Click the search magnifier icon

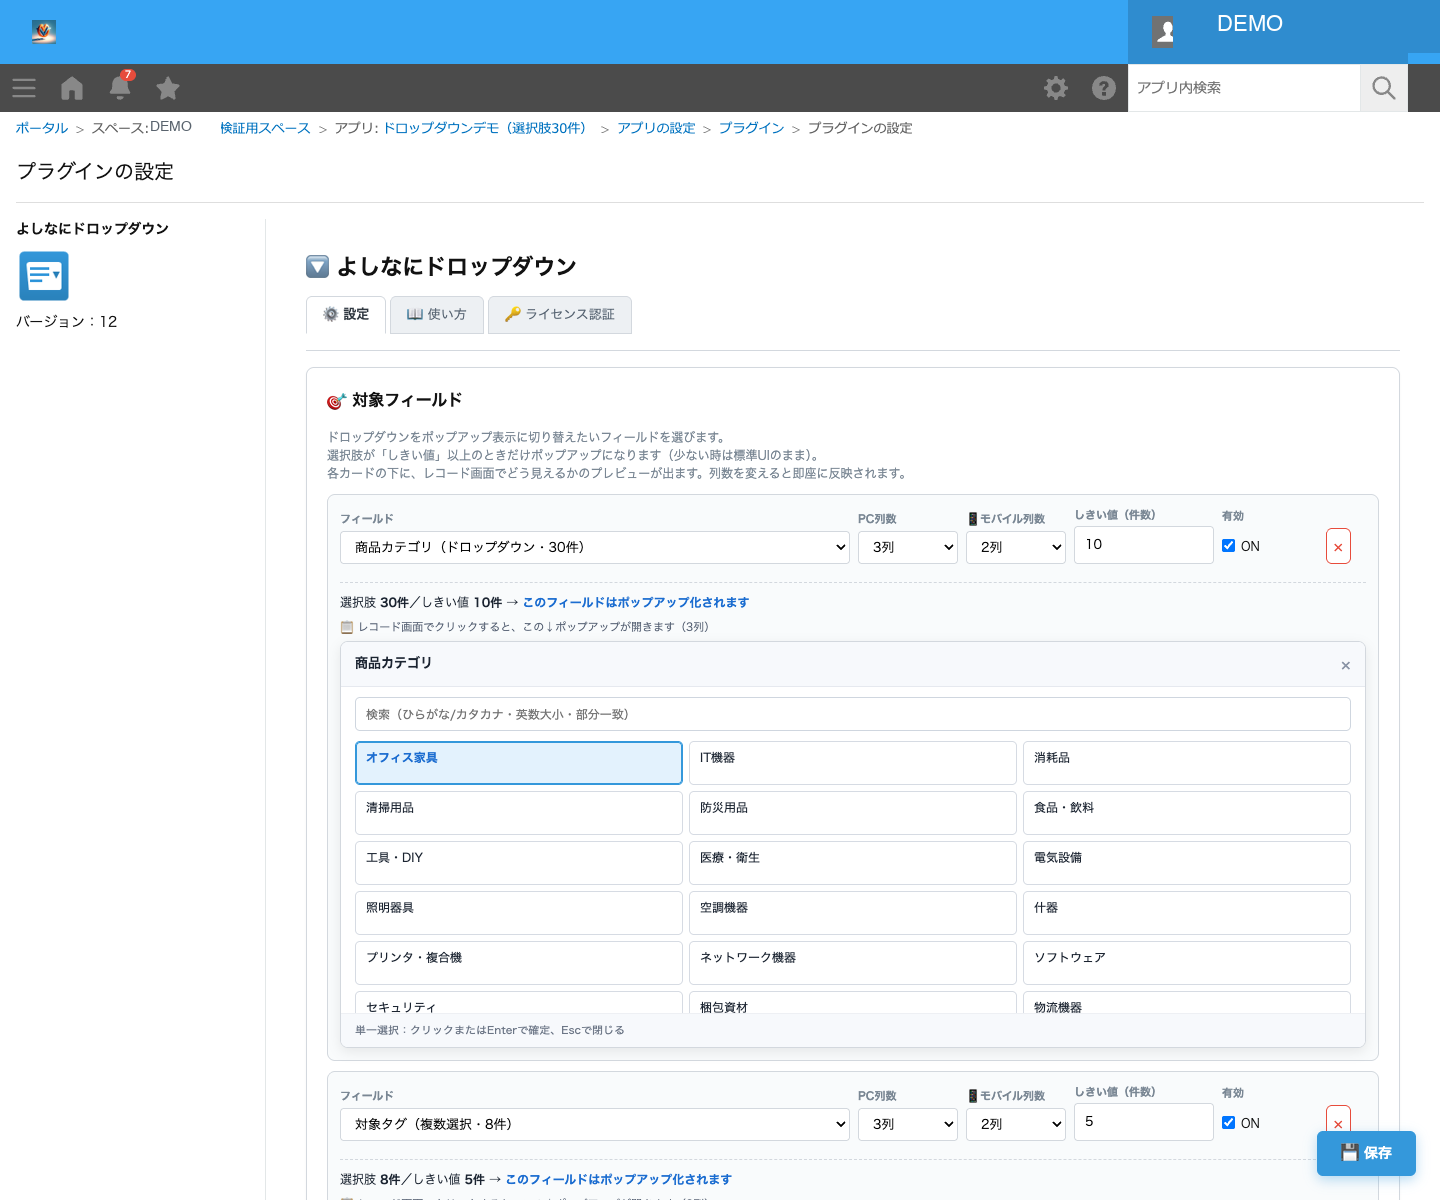pos(1384,88)
